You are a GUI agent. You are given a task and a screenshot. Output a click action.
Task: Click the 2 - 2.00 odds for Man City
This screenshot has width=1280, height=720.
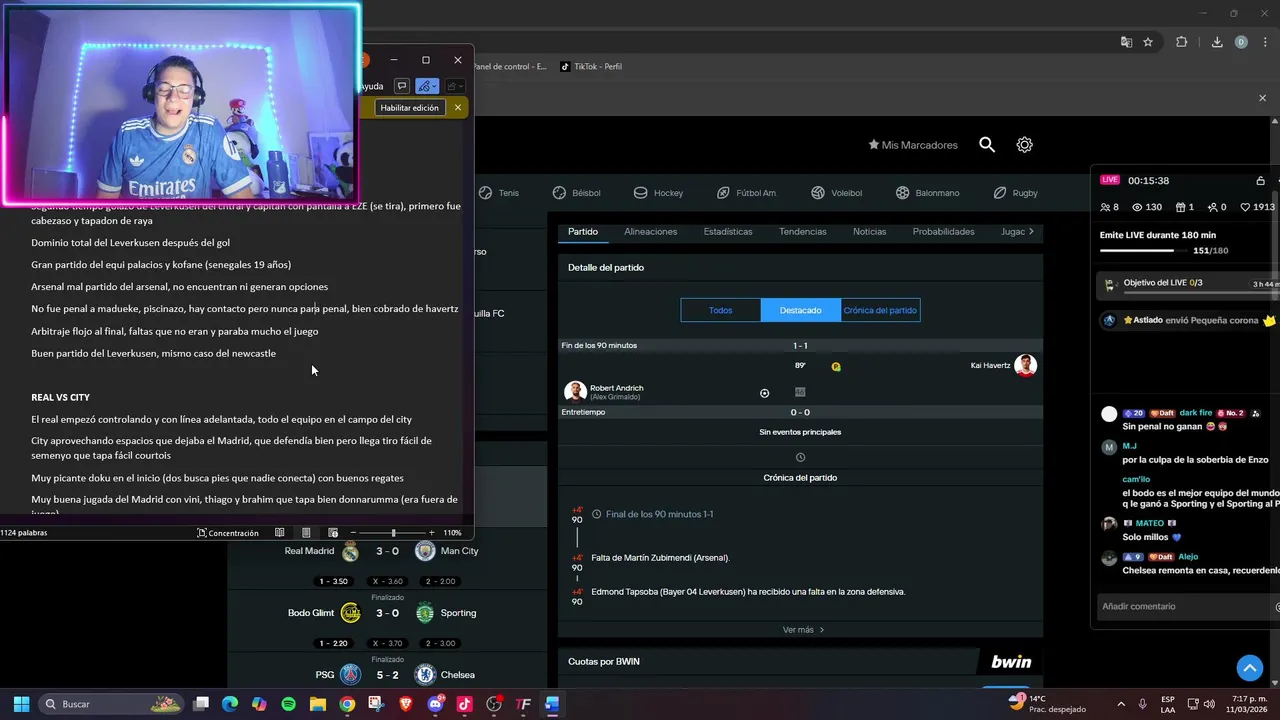(441, 582)
